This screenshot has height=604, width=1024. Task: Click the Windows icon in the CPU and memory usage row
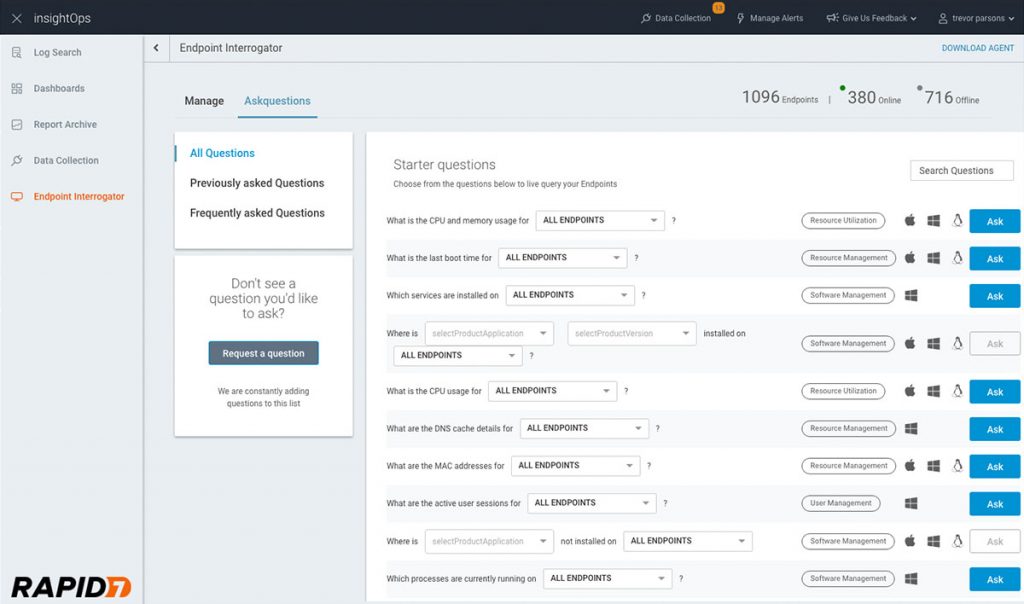pos(934,221)
